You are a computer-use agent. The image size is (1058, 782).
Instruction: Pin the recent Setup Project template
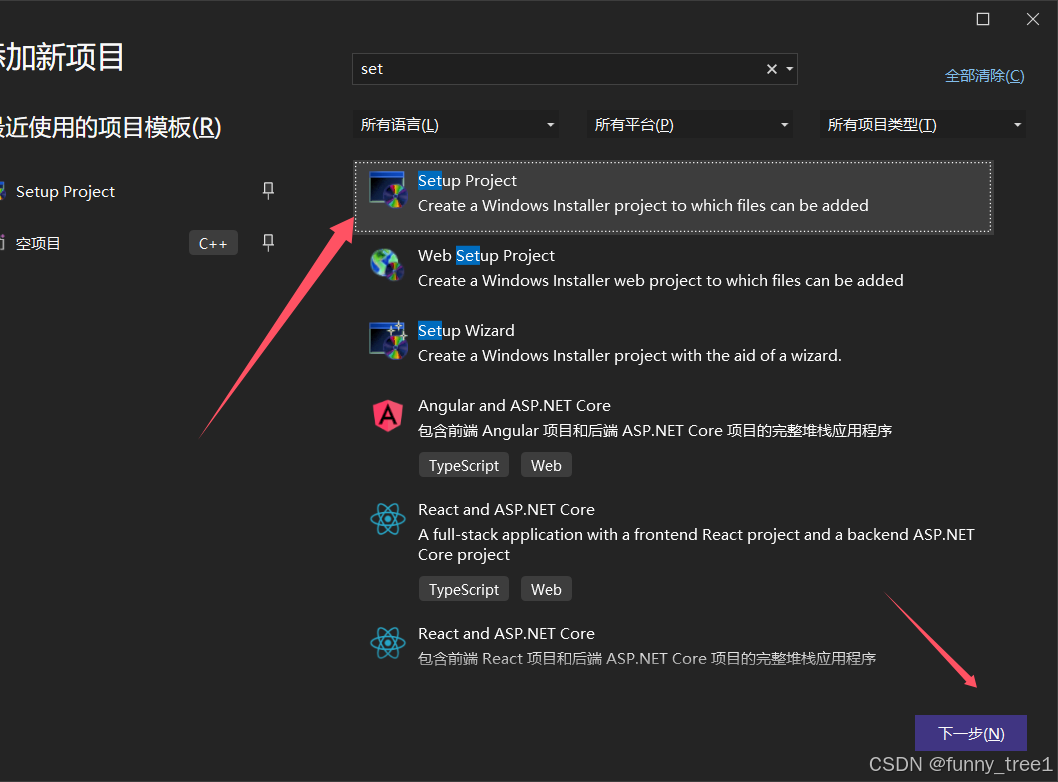[x=268, y=191]
